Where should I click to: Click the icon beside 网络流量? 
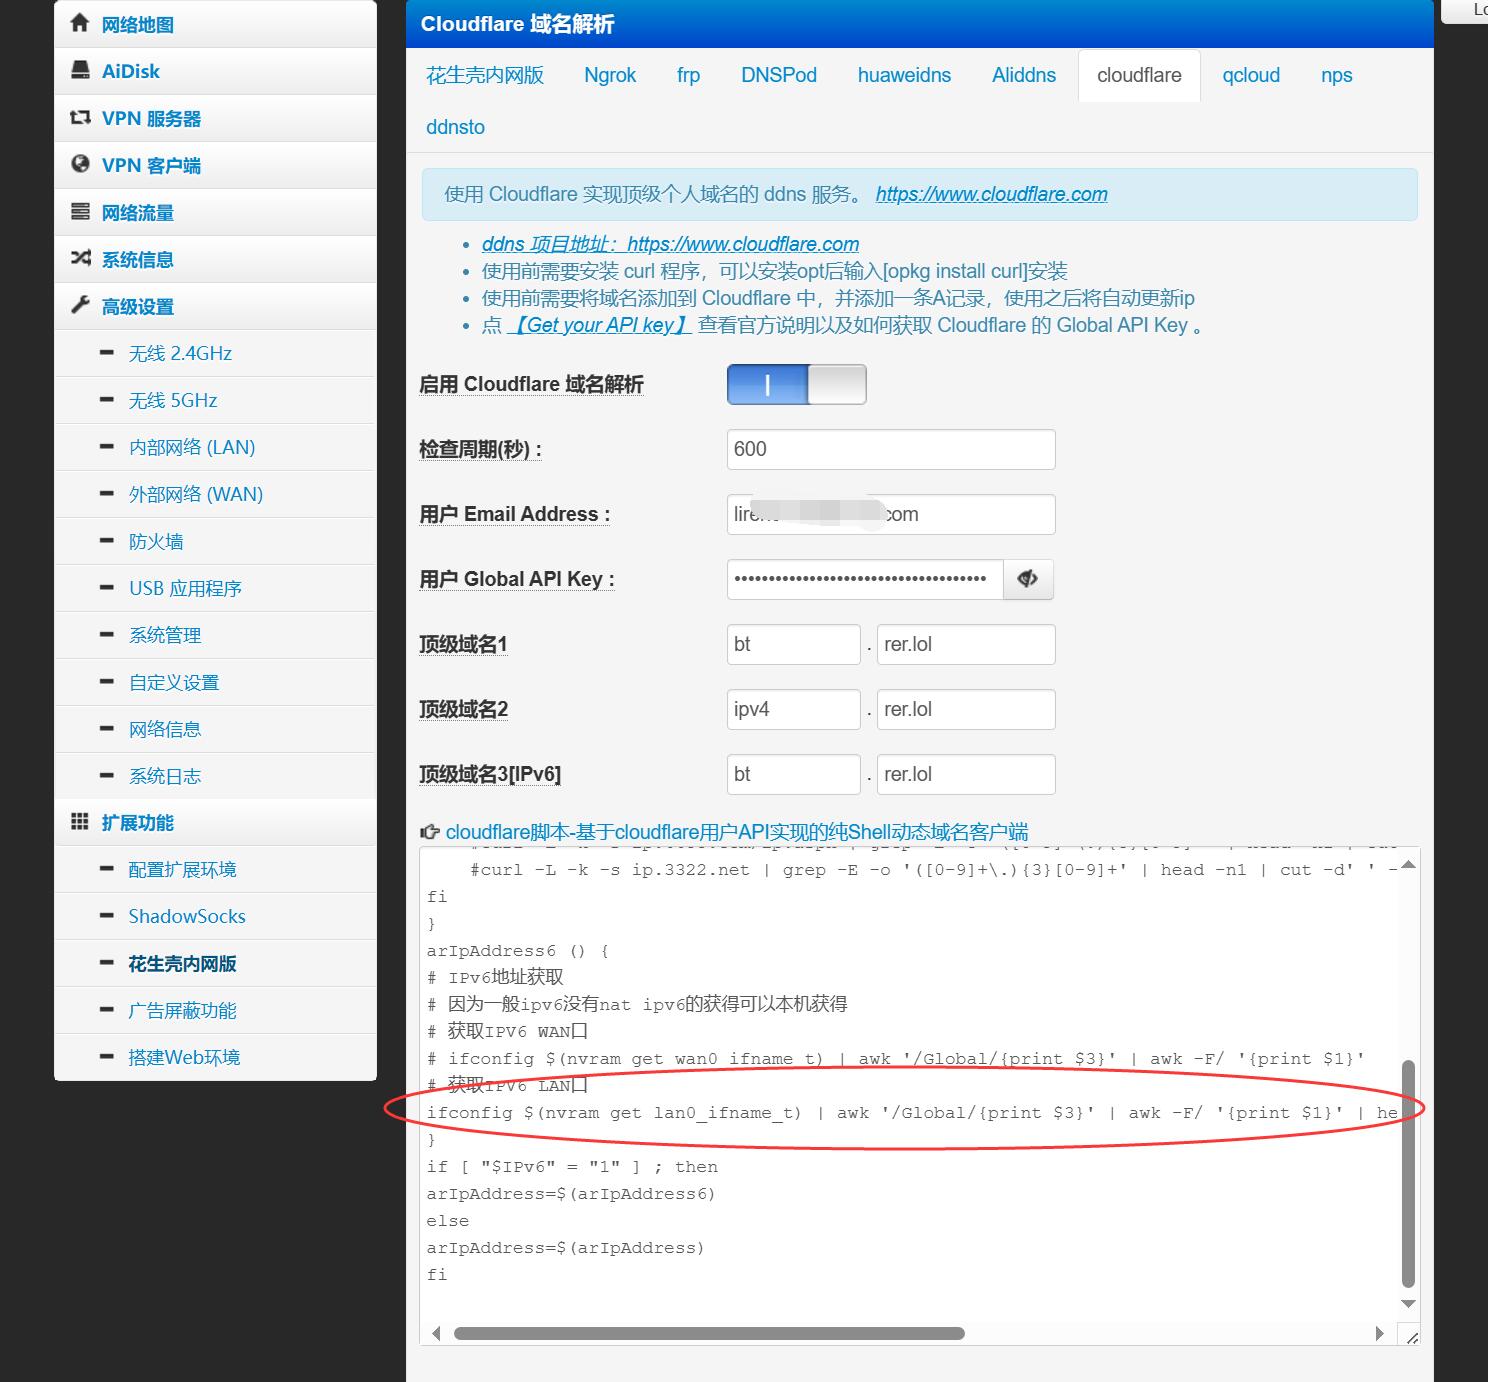80,211
